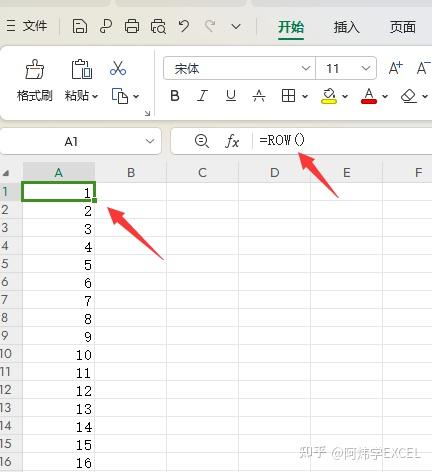Viewport: 432px width, 472px height.
Task: Click the 粘贴 paste button
Action: click(81, 81)
